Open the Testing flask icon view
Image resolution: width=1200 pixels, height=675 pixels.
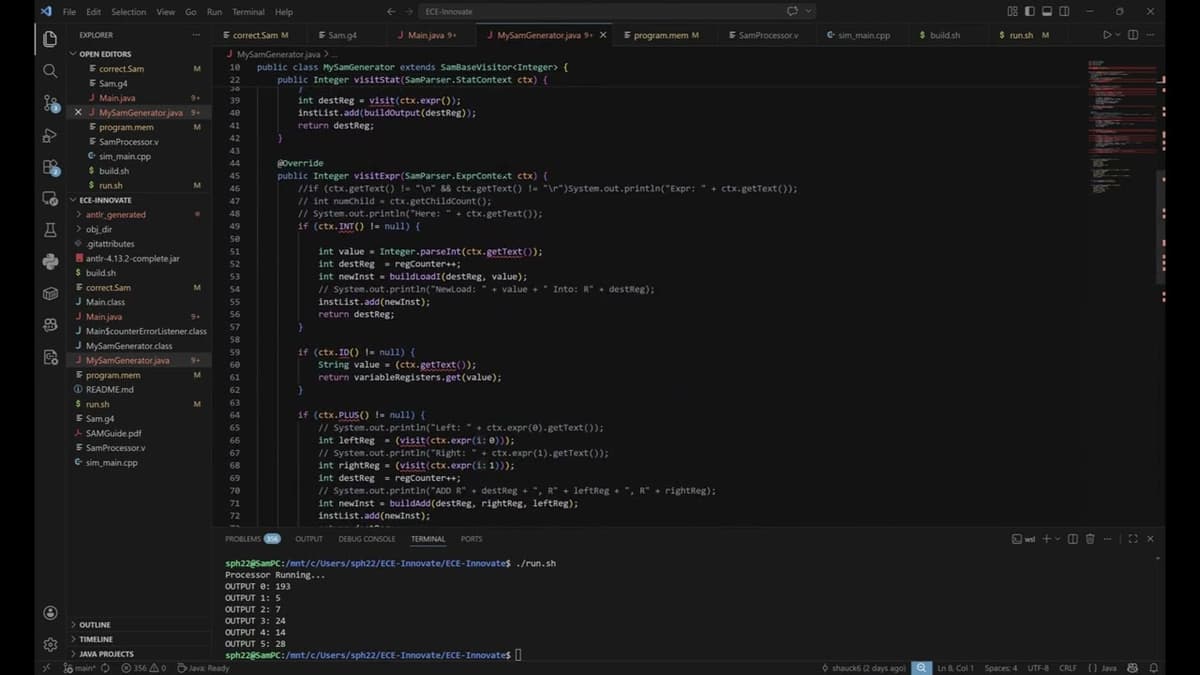pos(50,230)
